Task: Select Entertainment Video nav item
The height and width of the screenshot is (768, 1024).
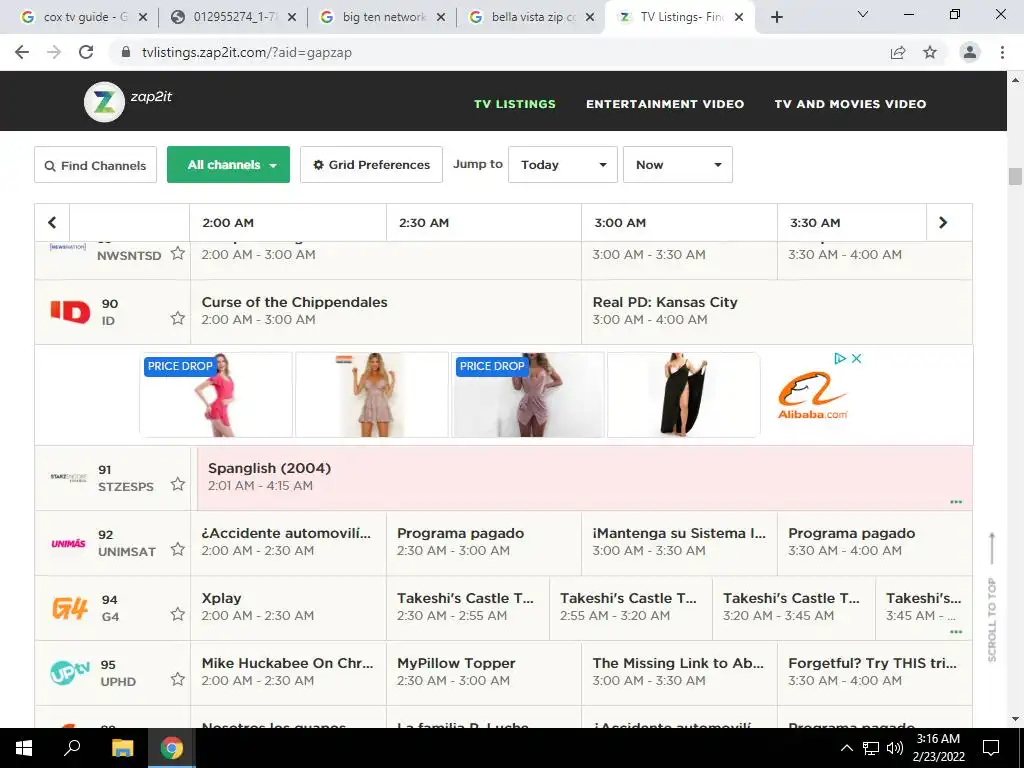Action: (x=665, y=104)
